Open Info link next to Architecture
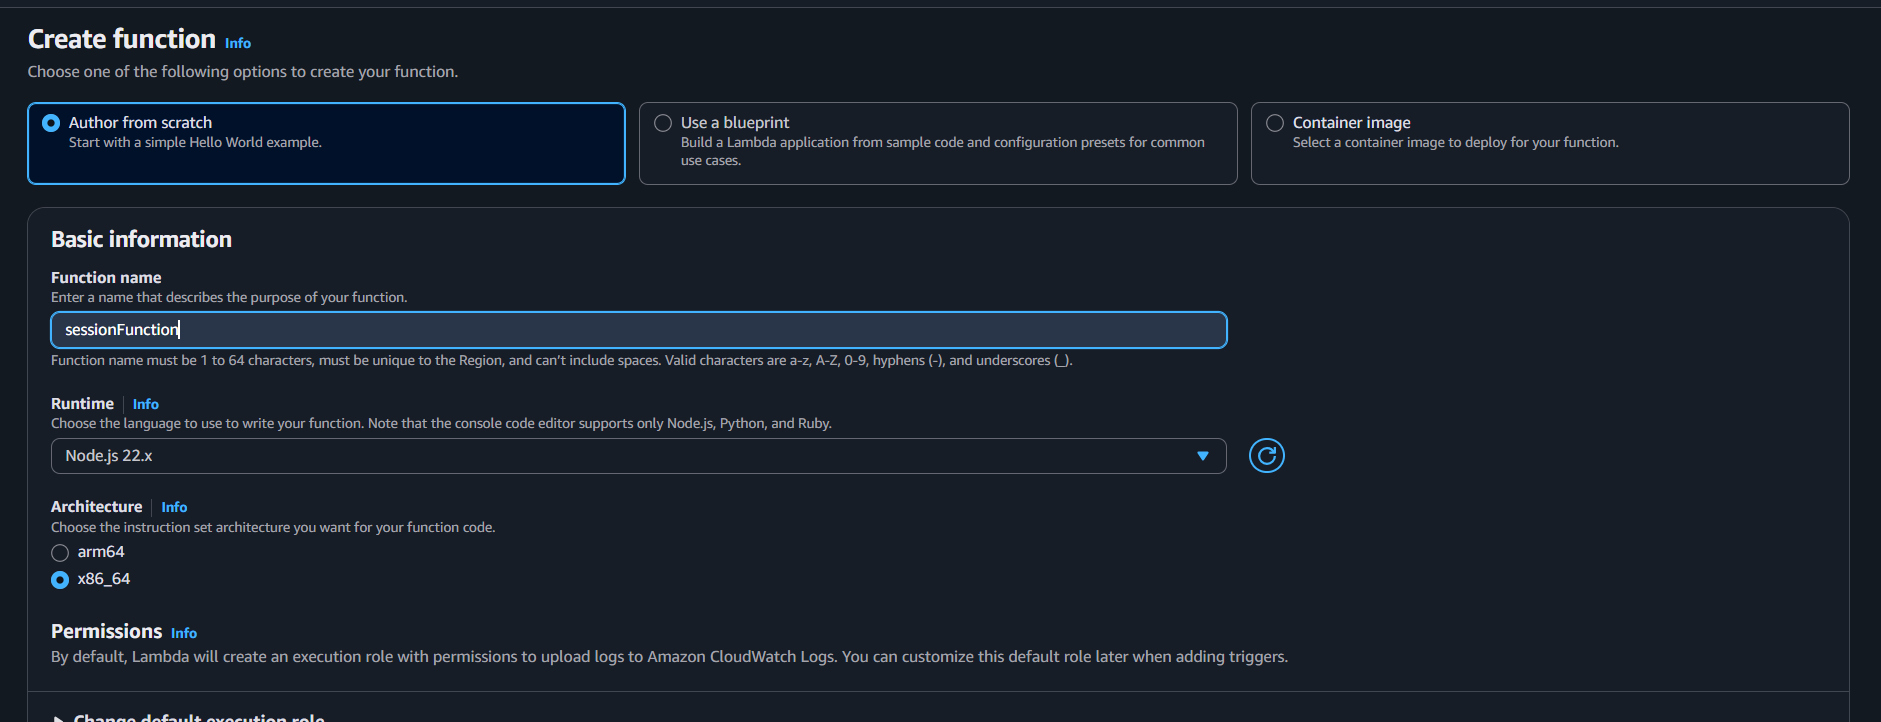The image size is (1881, 722). pos(174,507)
